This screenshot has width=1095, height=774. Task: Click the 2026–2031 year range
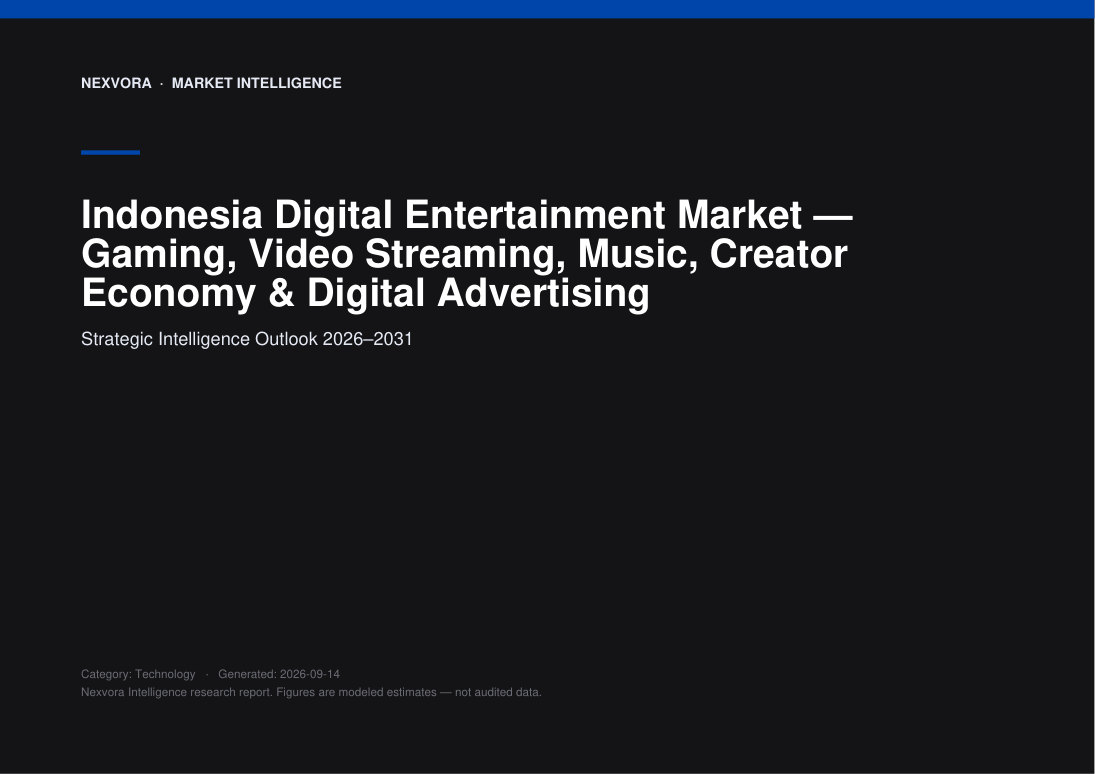point(367,339)
